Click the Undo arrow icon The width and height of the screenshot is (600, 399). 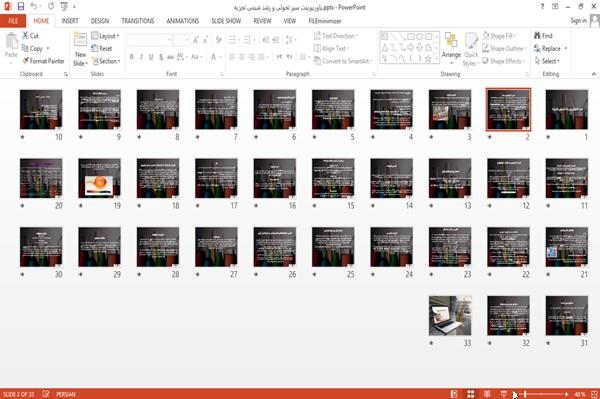(34, 7)
